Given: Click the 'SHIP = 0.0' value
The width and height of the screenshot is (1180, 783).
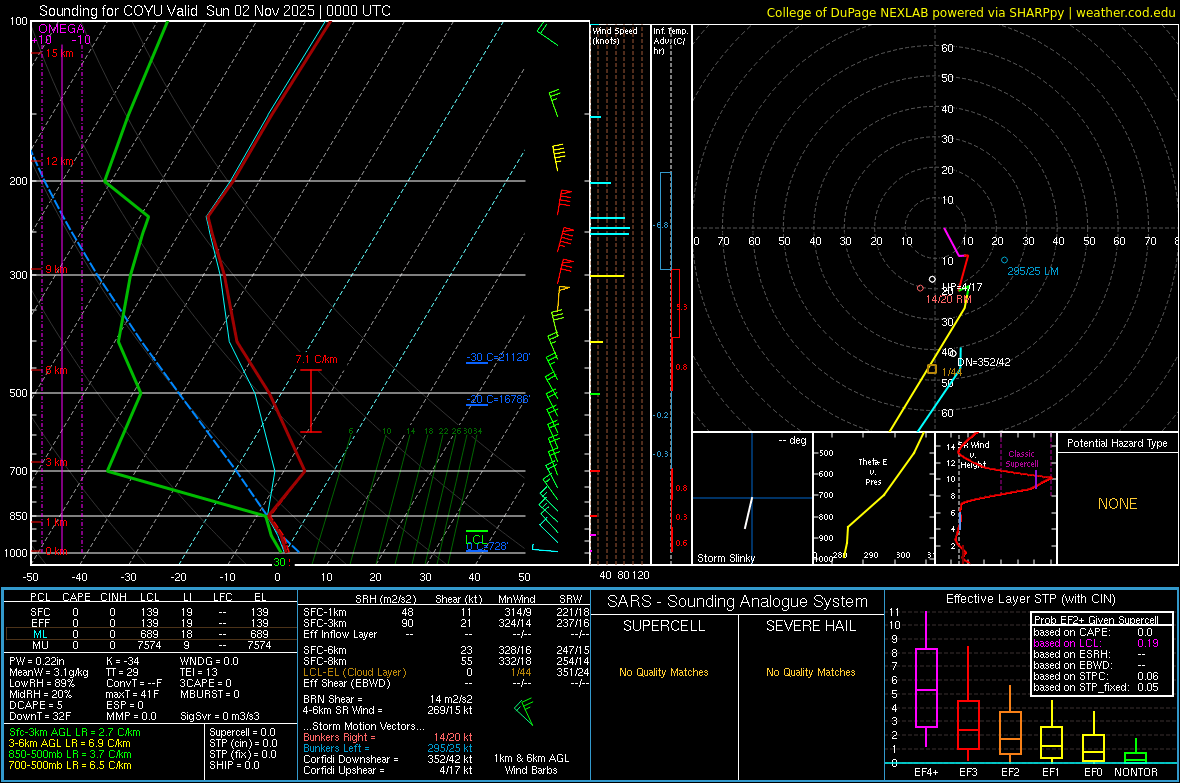Looking at the screenshot, I should [234, 765].
